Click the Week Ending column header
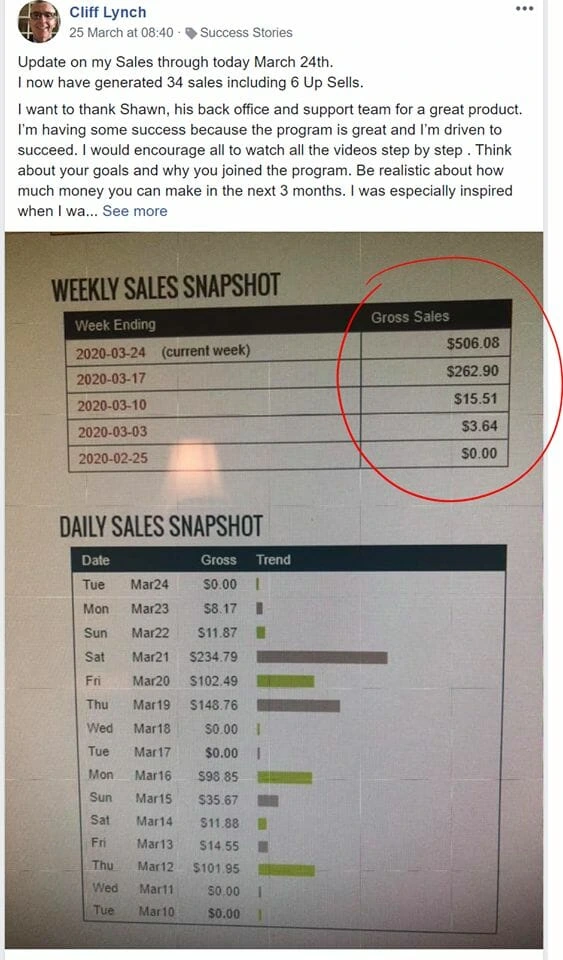The height and width of the screenshot is (960, 563). 115,324
